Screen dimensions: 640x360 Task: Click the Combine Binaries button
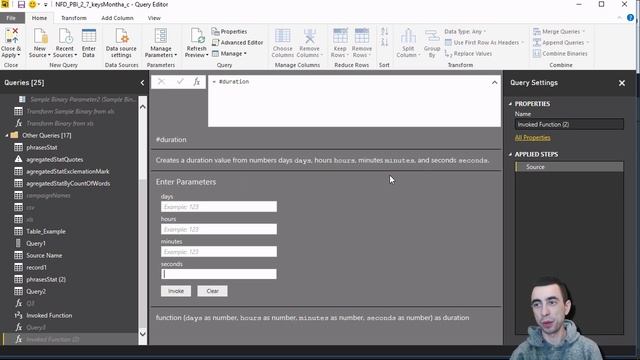[x=560, y=53]
